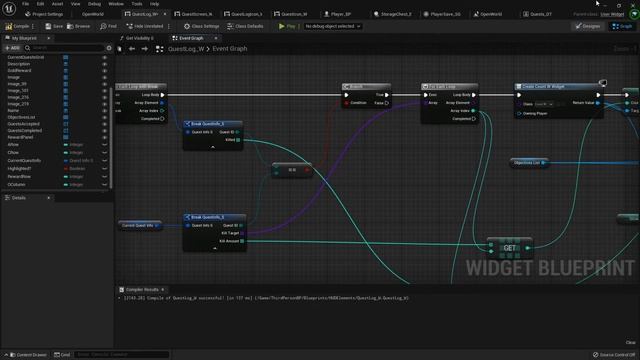Image resolution: width=640 pixels, height=360 pixels.
Task: Navigate forward in graph history
Action: click(144, 49)
